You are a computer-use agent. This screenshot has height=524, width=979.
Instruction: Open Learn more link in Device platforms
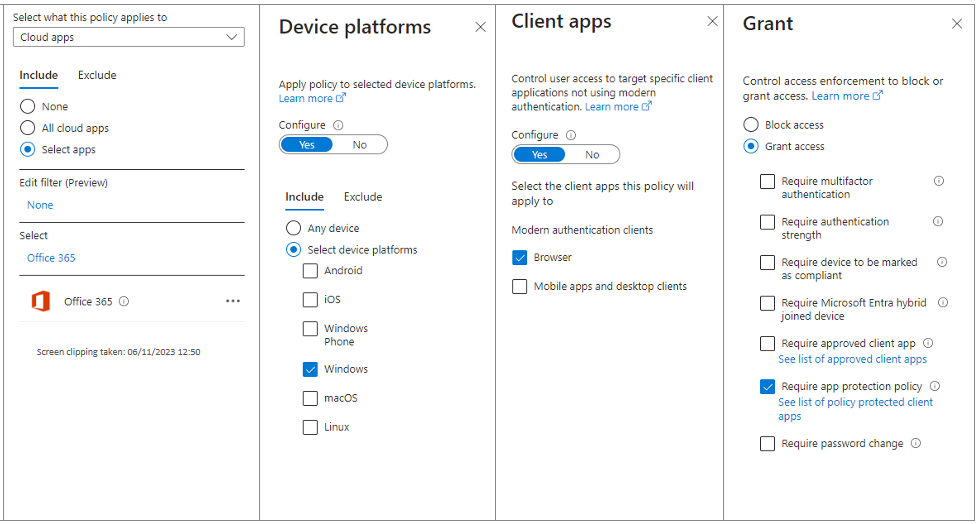(x=312, y=98)
